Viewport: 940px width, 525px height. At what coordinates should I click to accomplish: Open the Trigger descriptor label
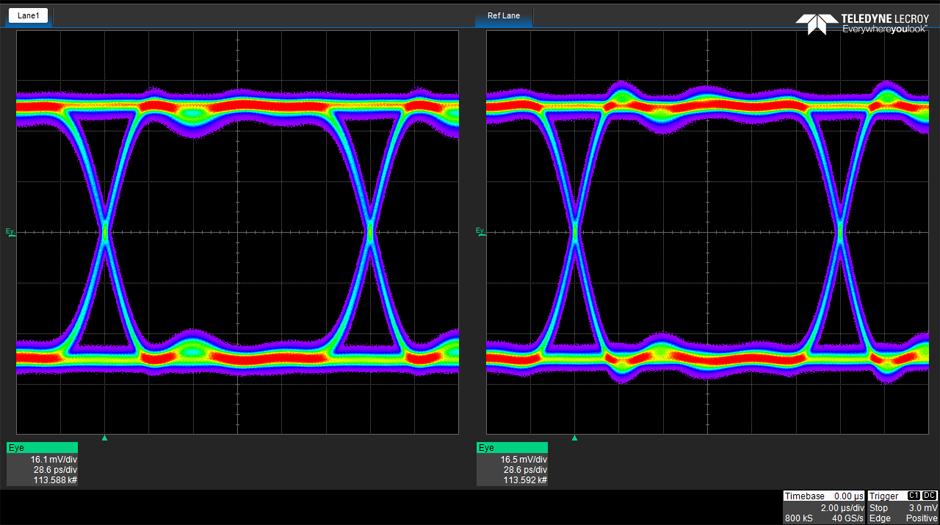885,496
